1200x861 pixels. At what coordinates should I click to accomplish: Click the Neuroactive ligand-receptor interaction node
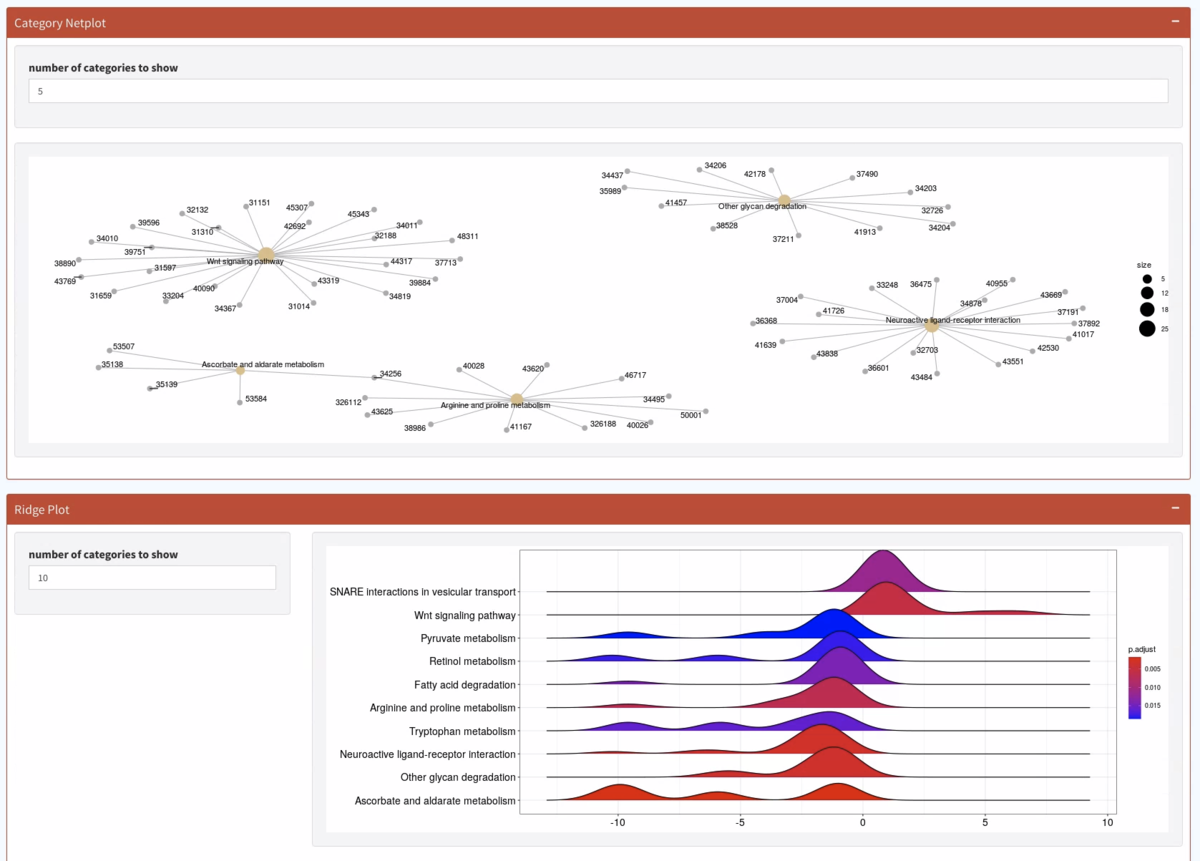[931, 325]
